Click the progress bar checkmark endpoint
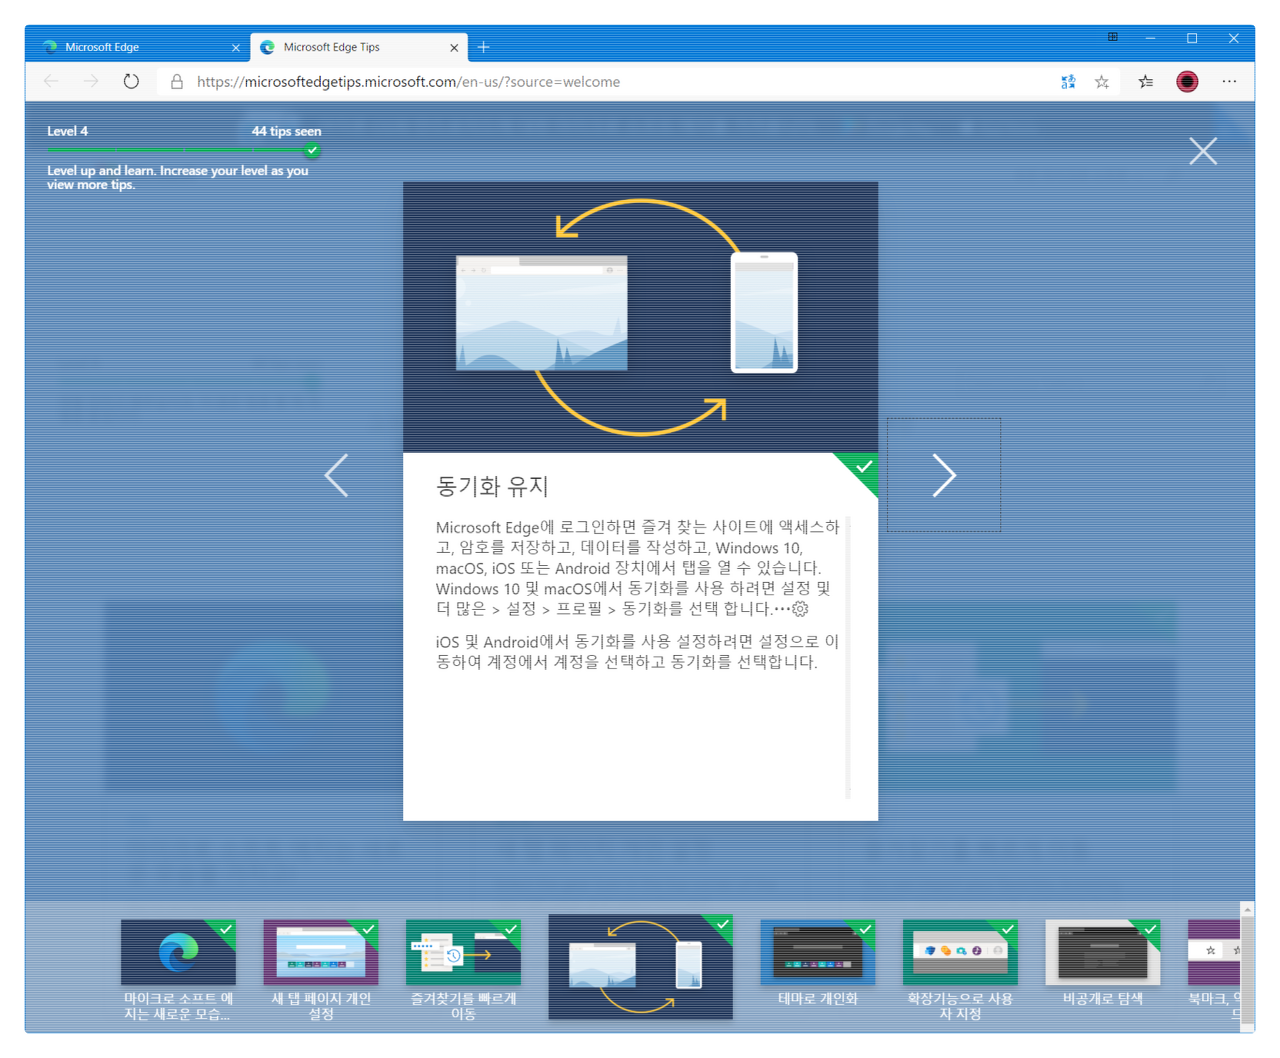 coord(313,150)
